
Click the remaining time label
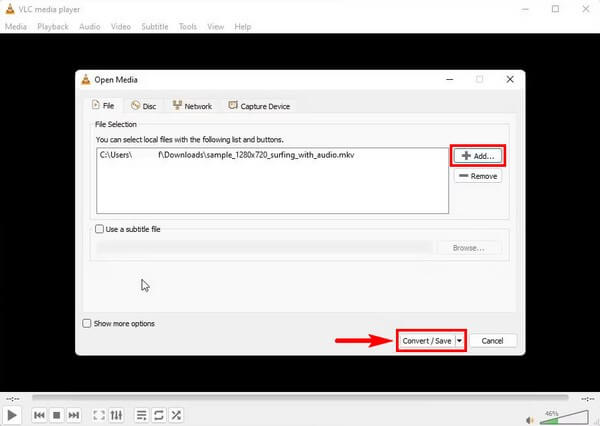click(587, 399)
